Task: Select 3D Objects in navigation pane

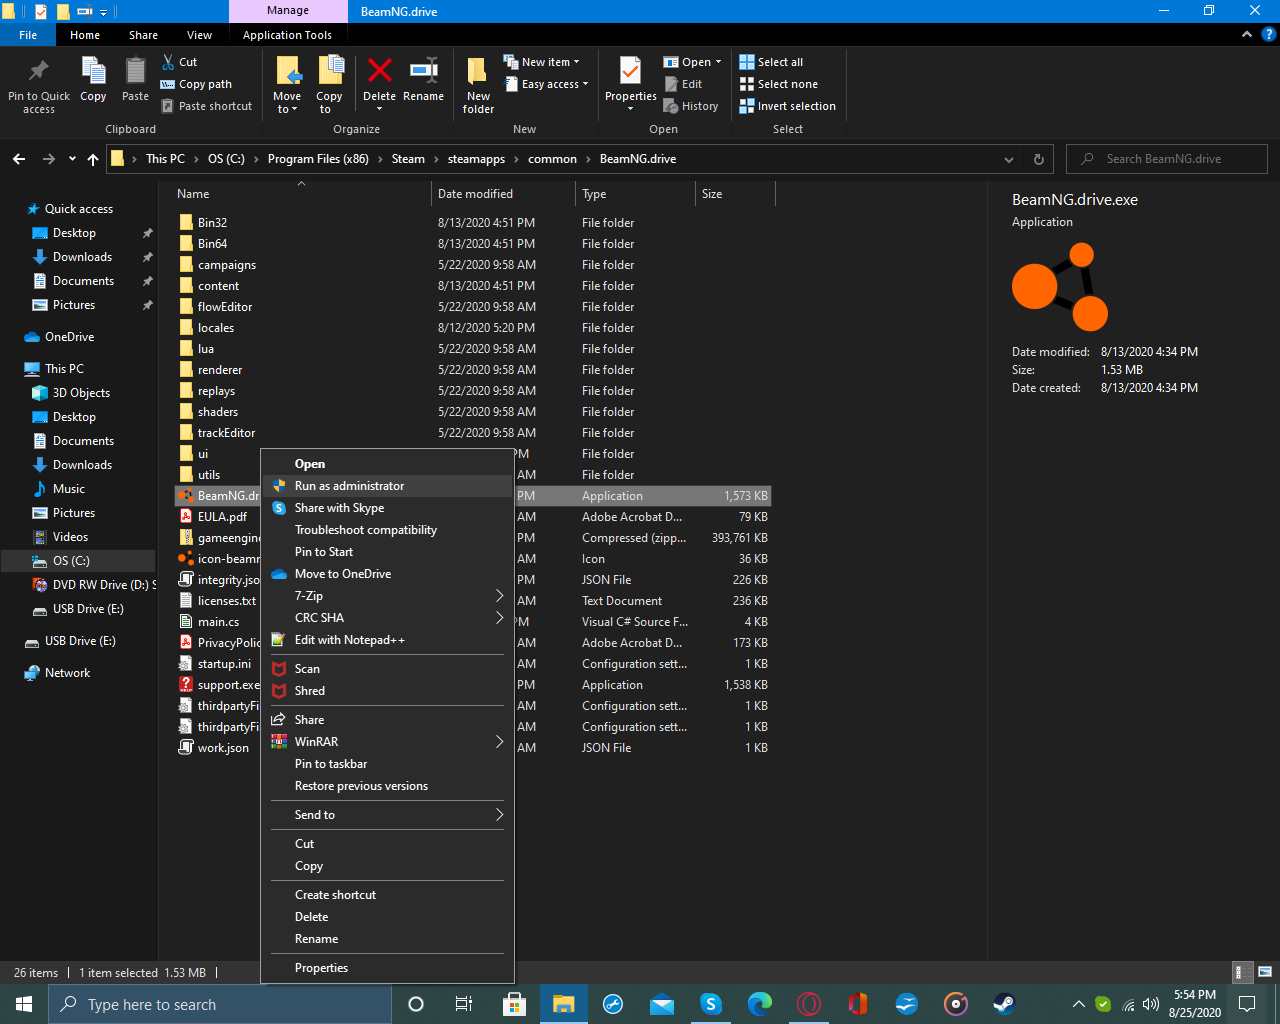Action: pos(81,393)
